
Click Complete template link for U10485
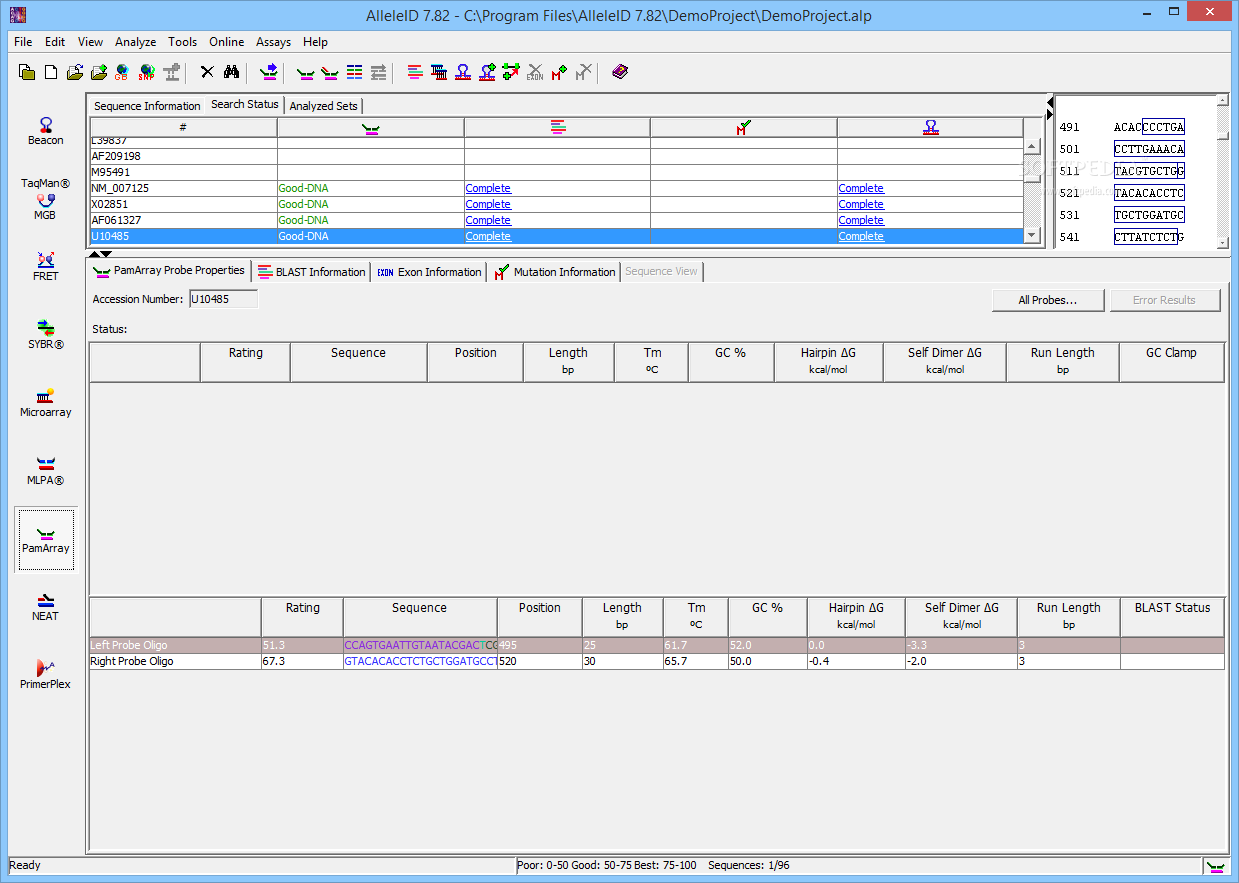click(861, 236)
